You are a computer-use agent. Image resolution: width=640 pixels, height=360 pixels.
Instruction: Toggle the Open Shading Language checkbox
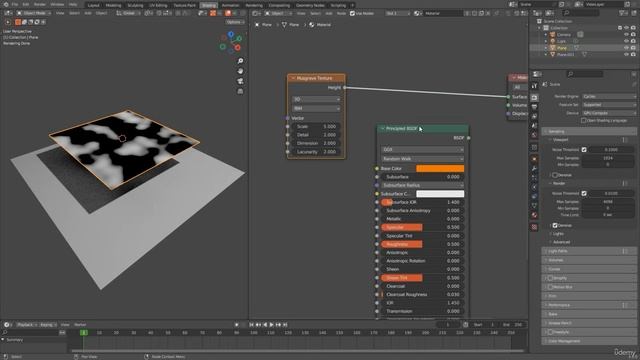point(584,121)
